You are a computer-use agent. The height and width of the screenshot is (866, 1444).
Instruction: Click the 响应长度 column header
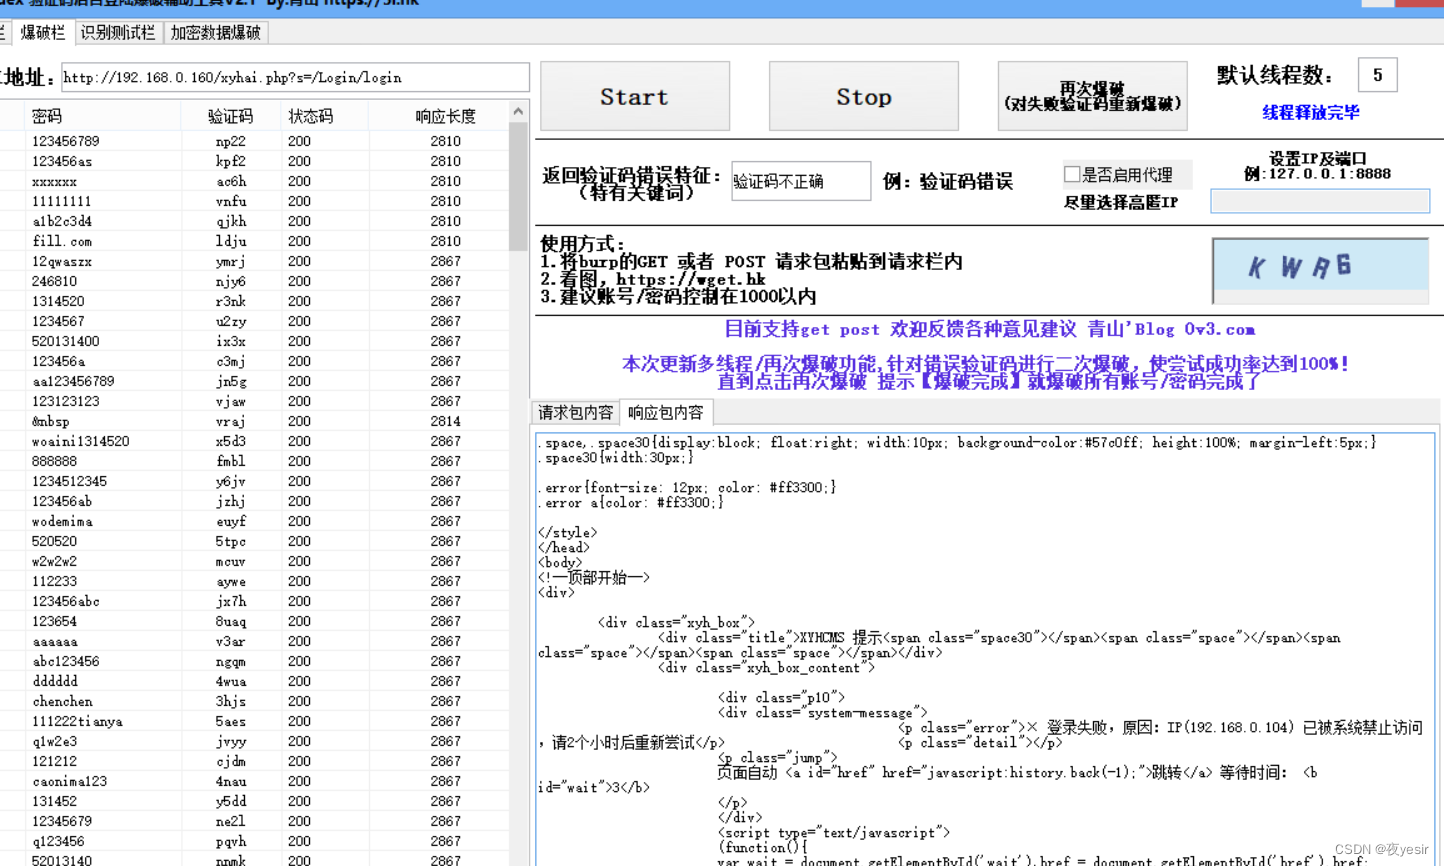click(x=446, y=116)
